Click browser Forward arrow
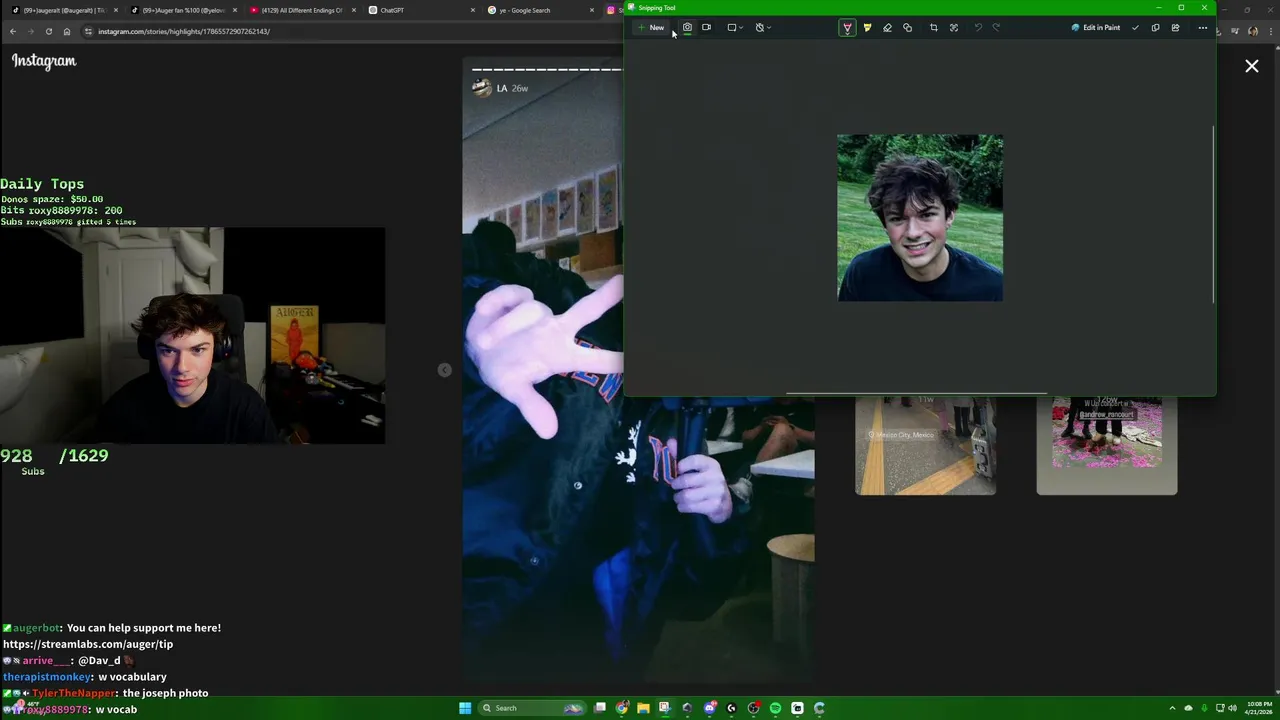The height and width of the screenshot is (720, 1280). click(x=30, y=31)
